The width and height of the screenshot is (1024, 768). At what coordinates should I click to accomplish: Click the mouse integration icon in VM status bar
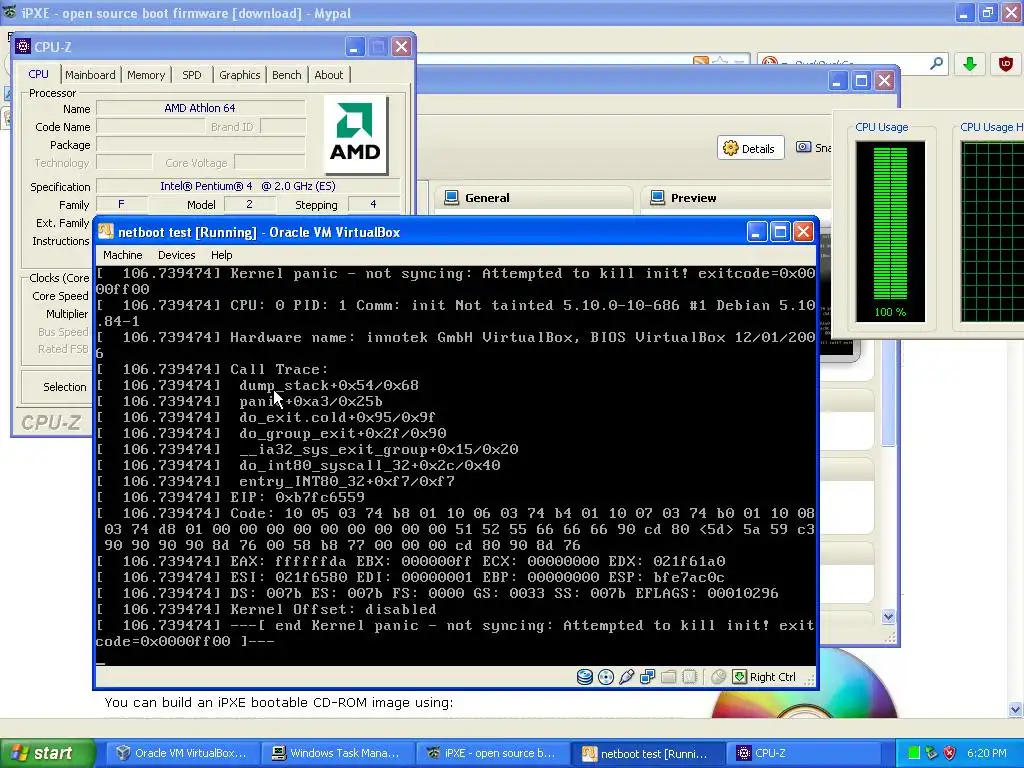click(718, 677)
